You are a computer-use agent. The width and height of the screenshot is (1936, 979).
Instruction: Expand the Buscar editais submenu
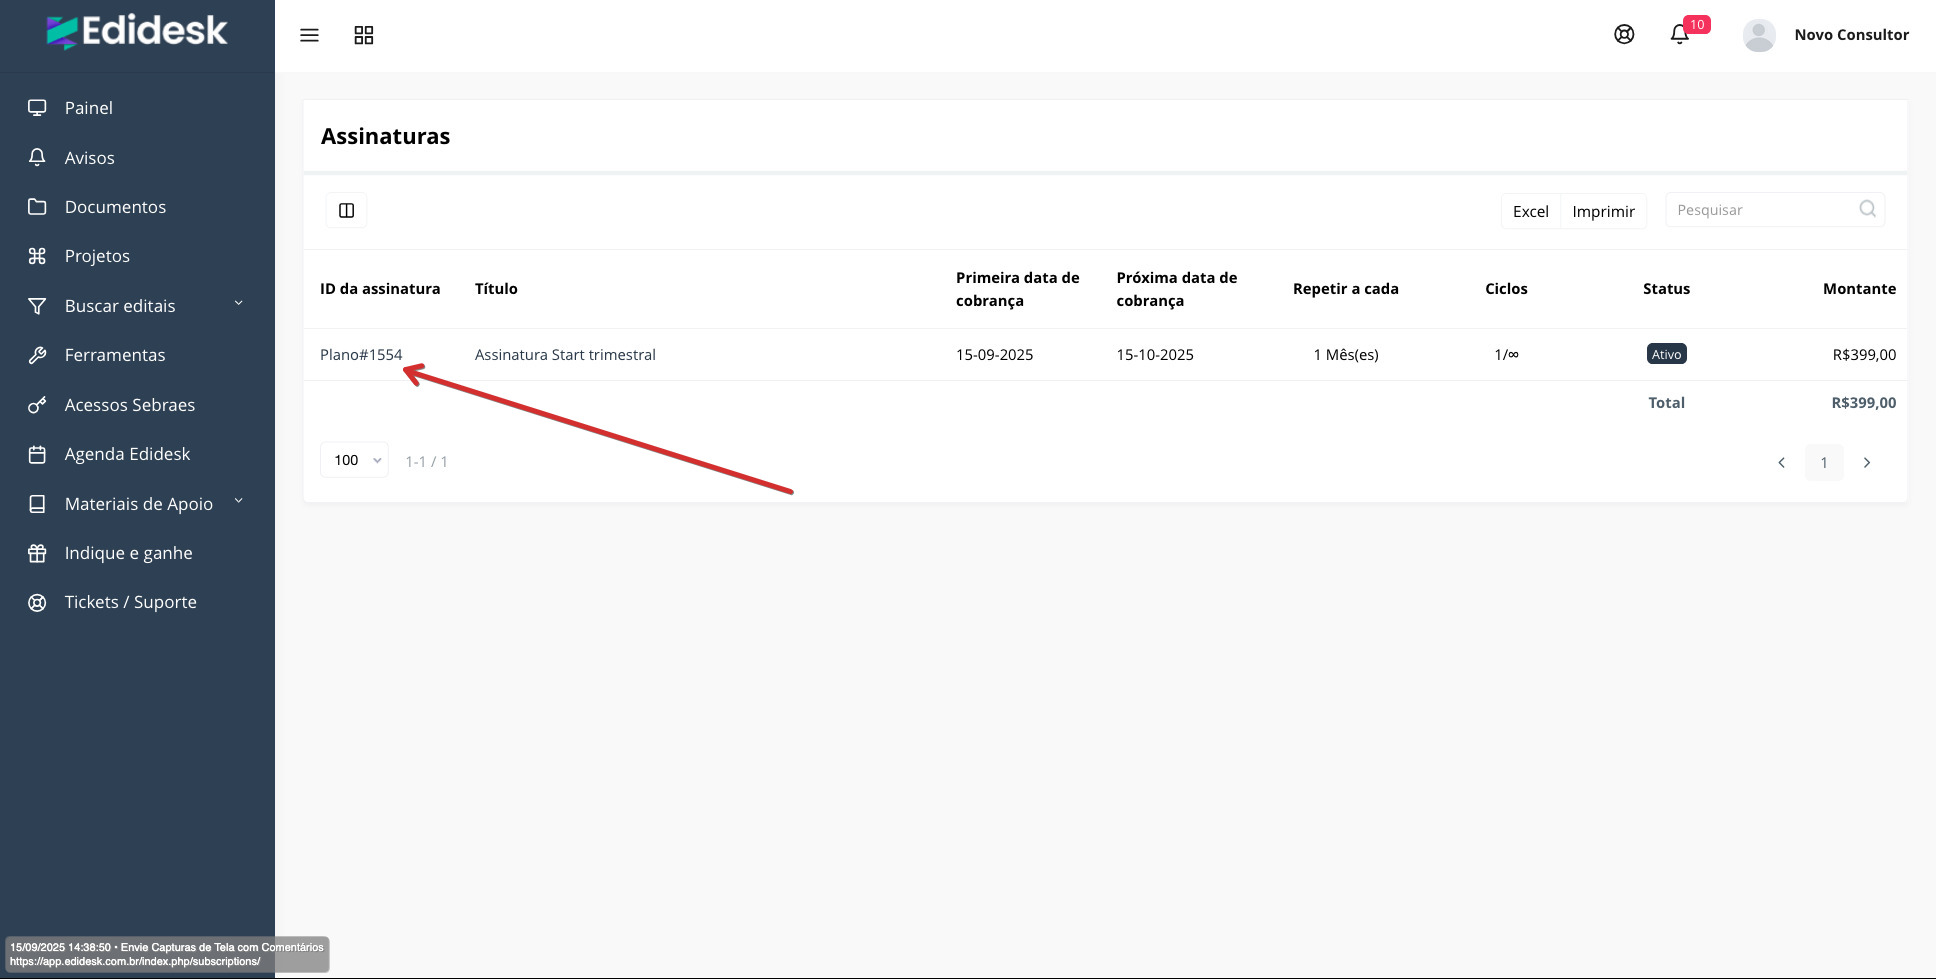[238, 304]
